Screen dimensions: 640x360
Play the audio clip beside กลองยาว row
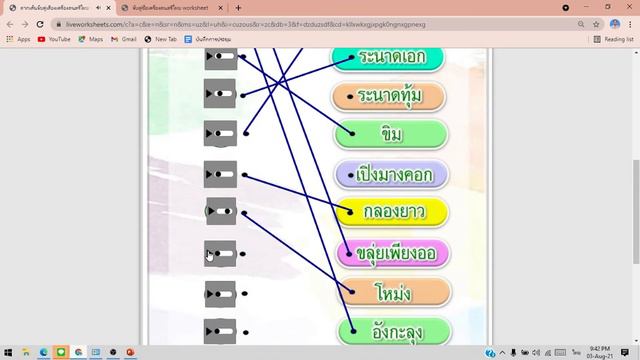point(211,211)
